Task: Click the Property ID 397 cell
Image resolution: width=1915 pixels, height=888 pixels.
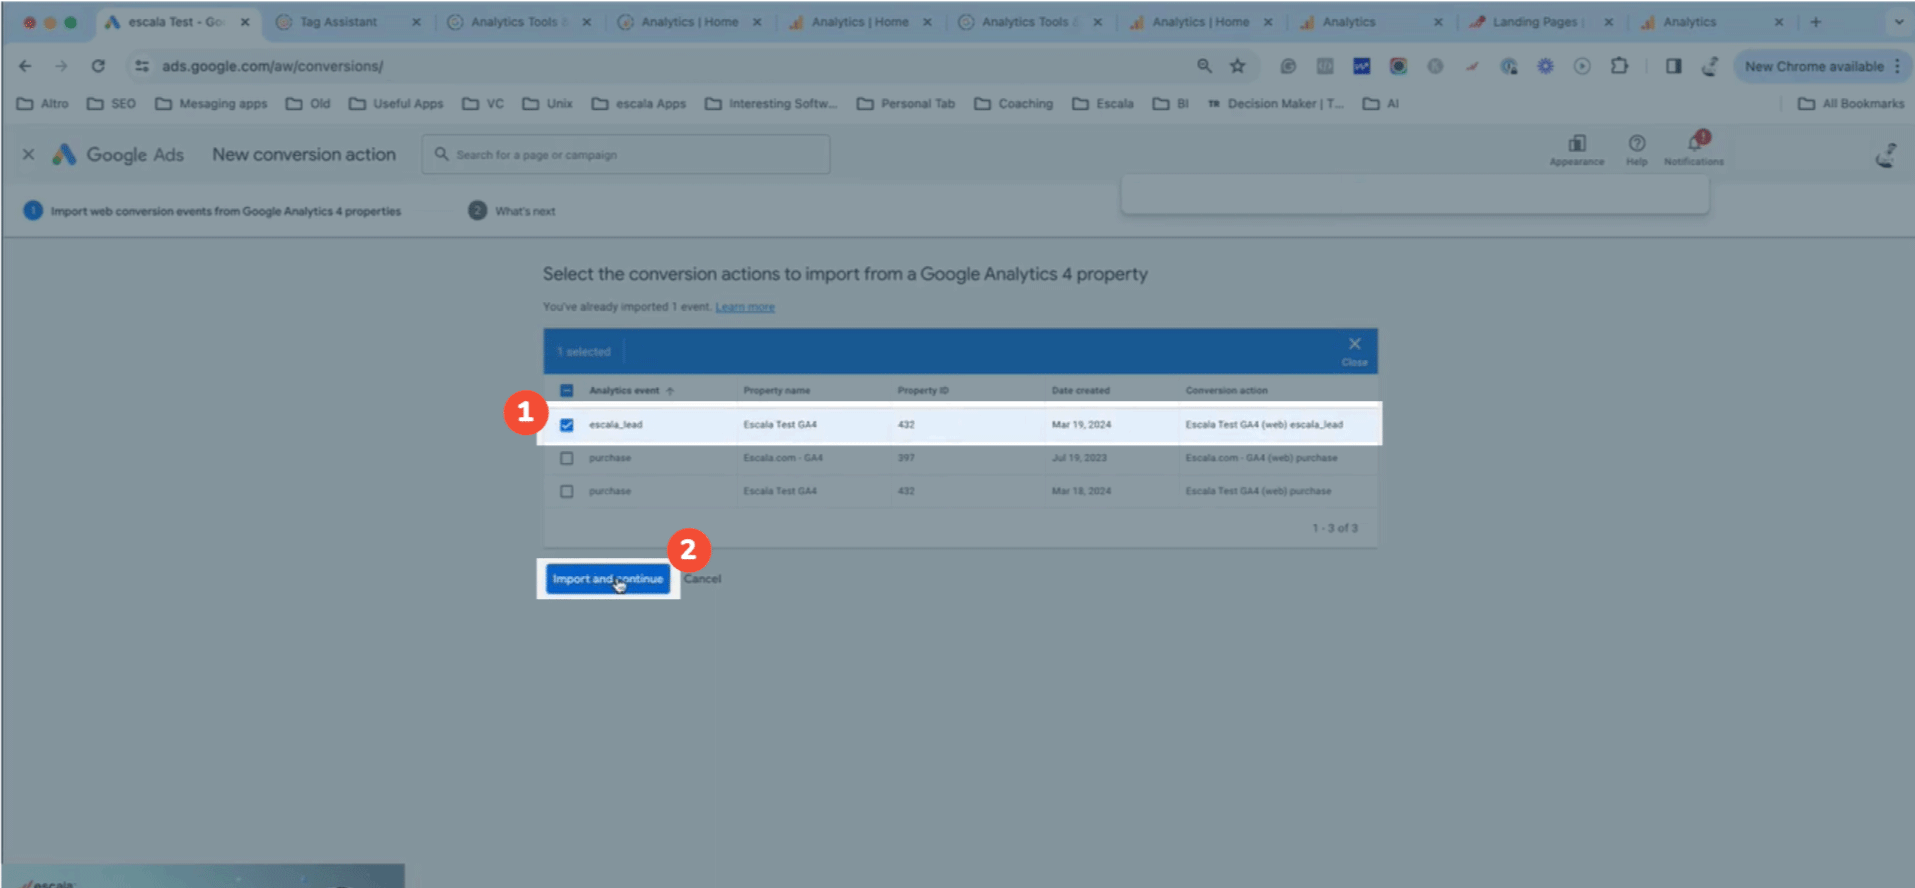Action: point(906,458)
